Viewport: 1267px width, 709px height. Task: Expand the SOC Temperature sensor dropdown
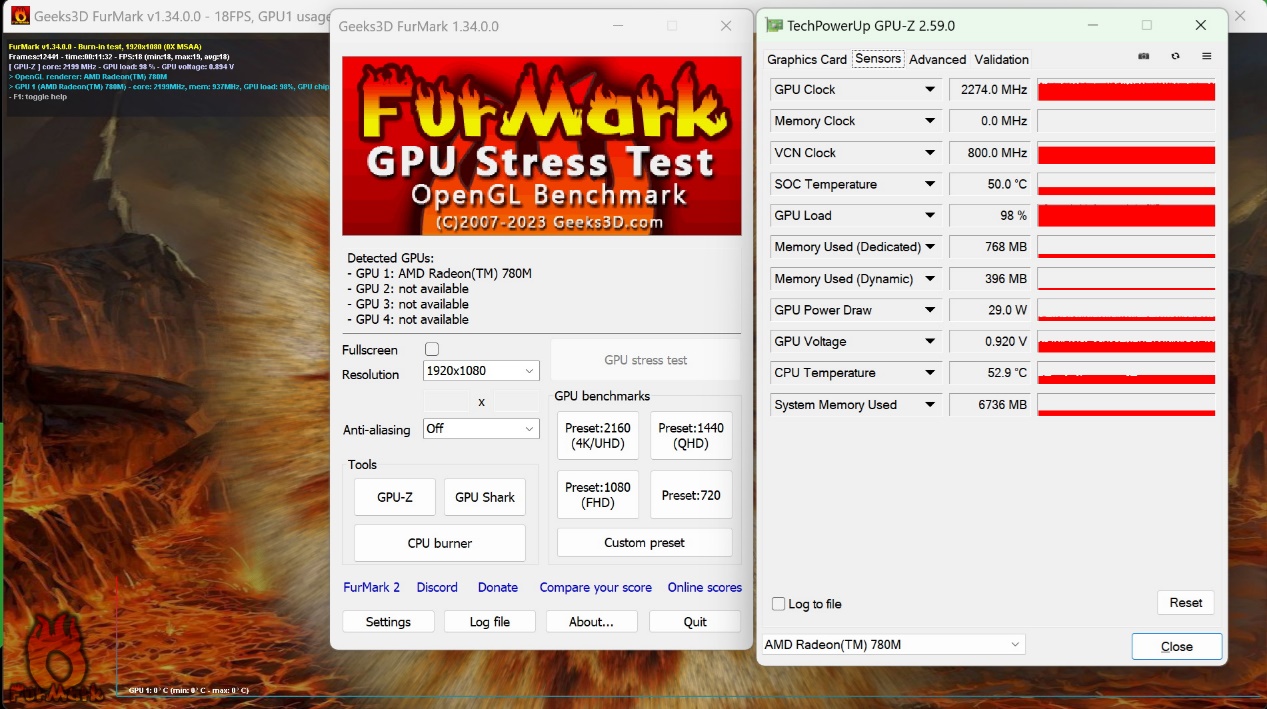tap(930, 184)
